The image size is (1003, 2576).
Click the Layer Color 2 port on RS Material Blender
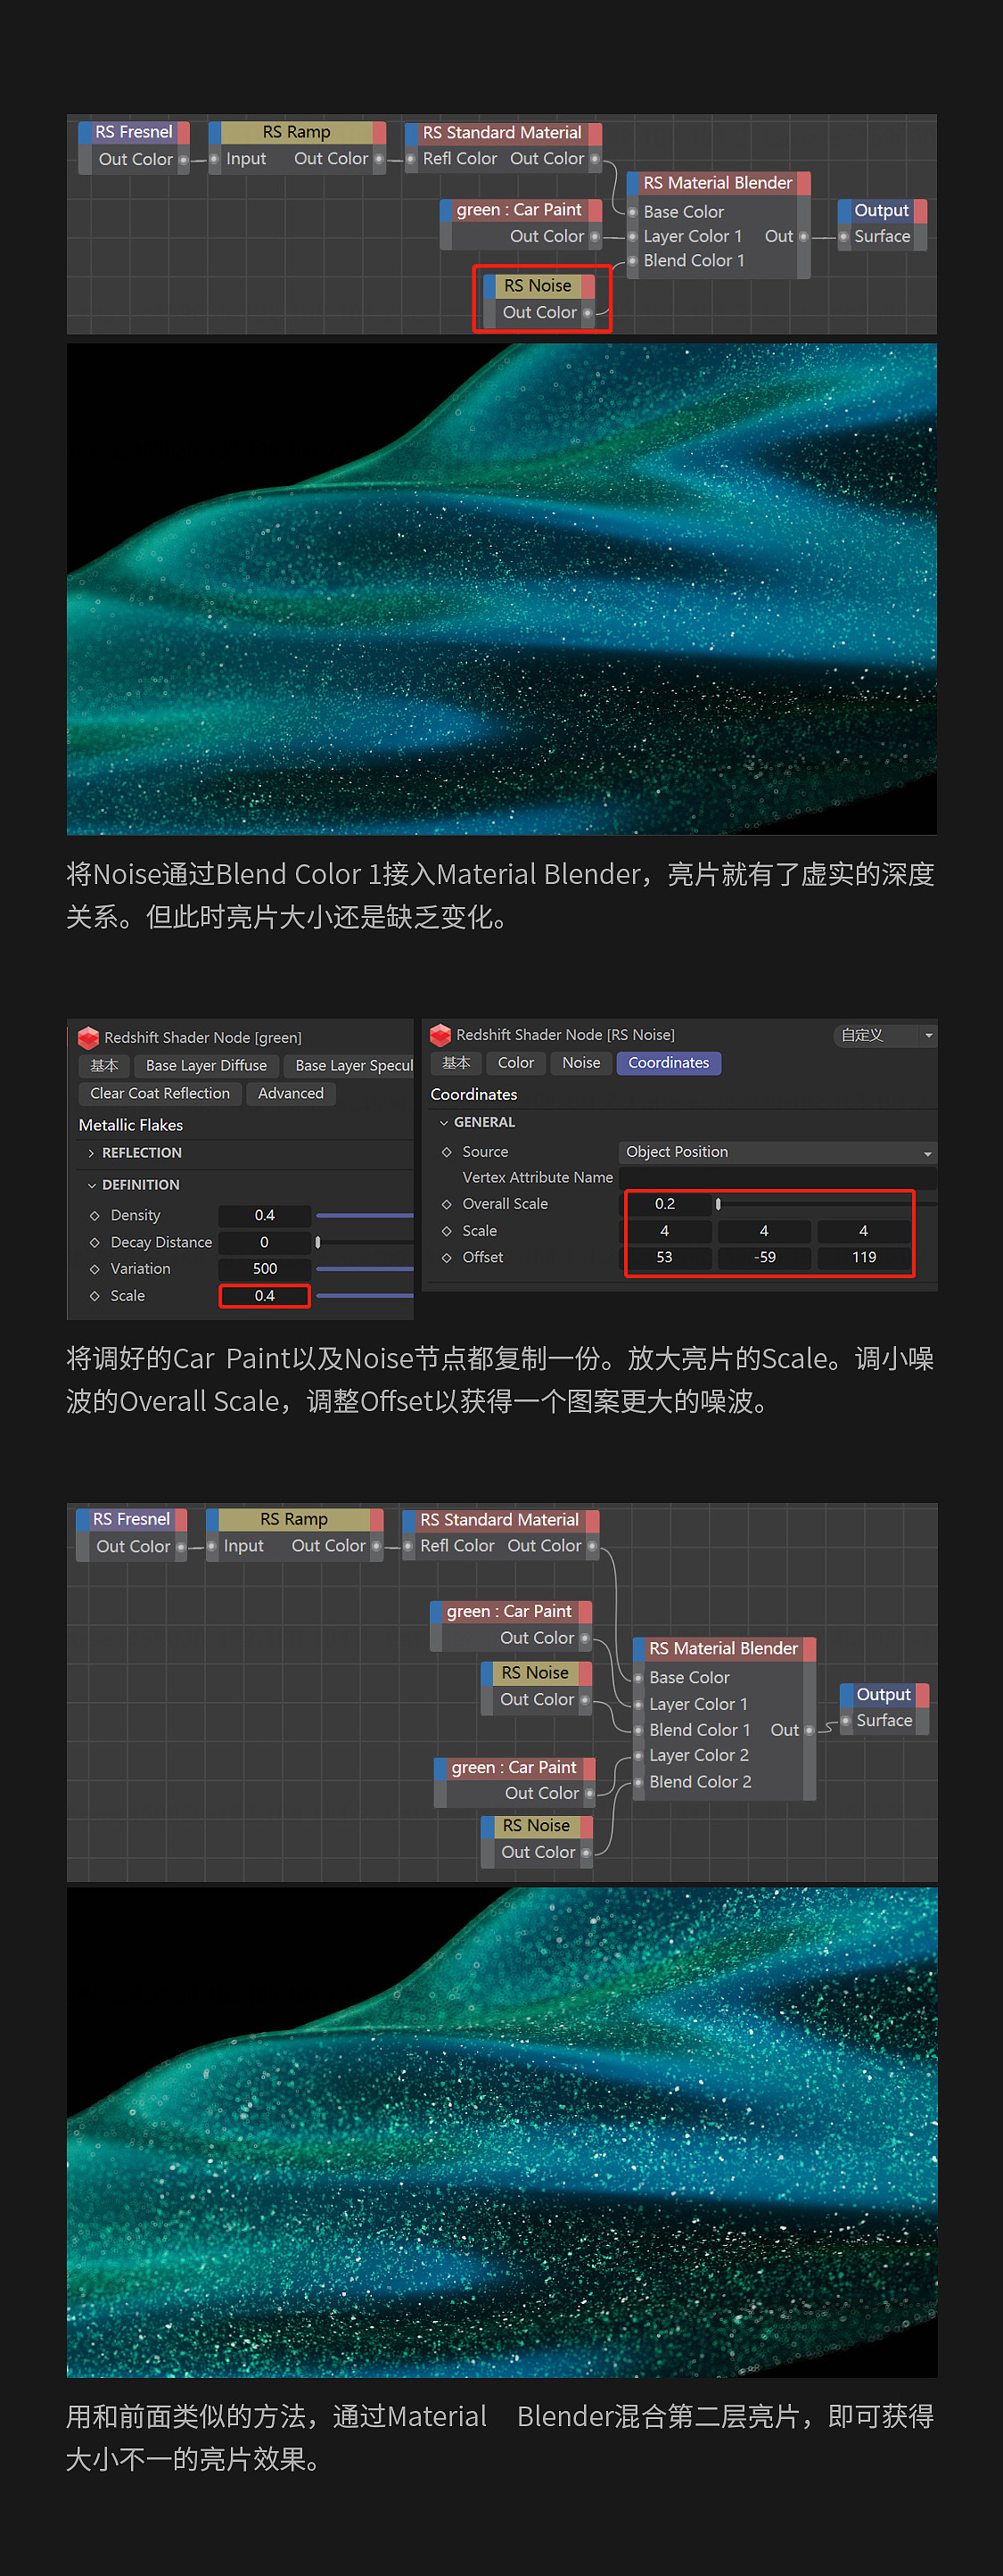tap(638, 1755)
